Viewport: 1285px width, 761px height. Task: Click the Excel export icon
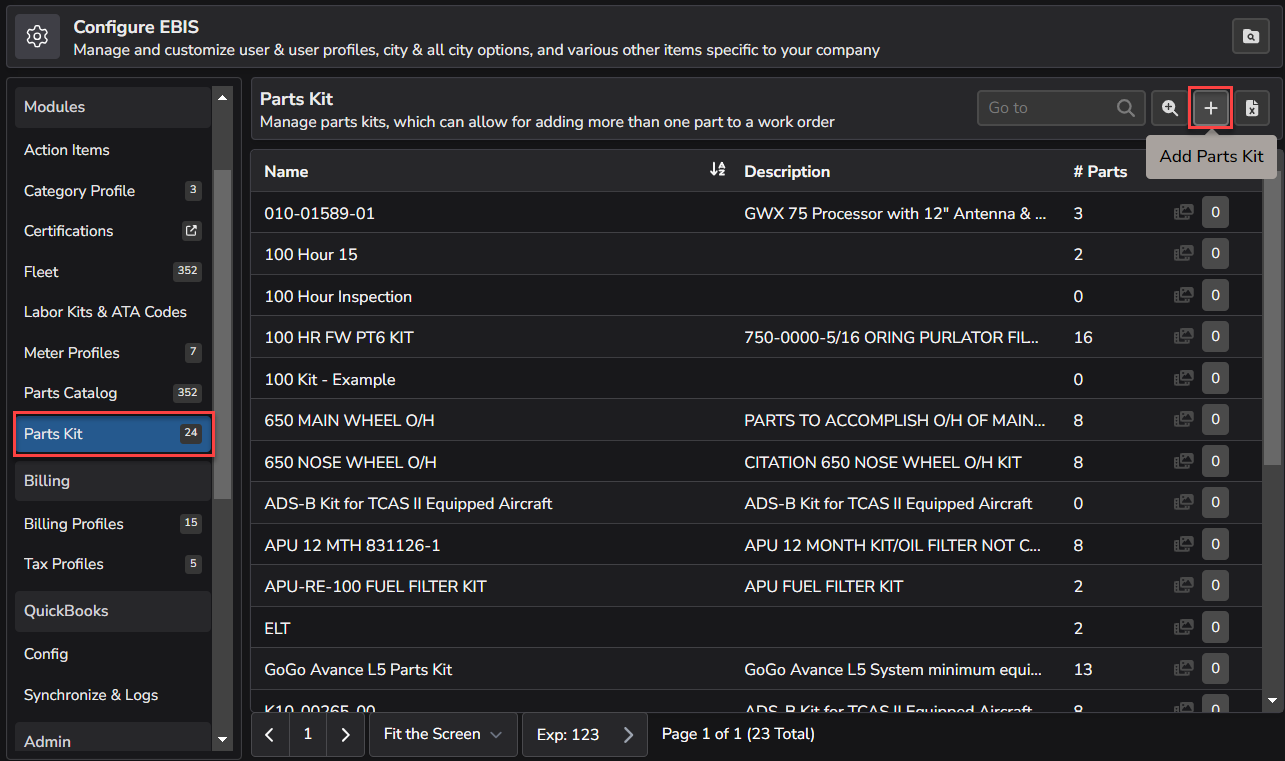coord(1251,107)
